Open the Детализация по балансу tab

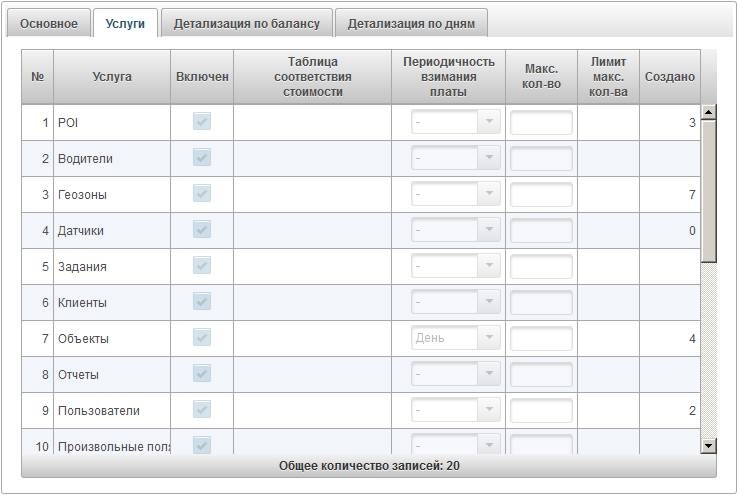click(246, 23)
